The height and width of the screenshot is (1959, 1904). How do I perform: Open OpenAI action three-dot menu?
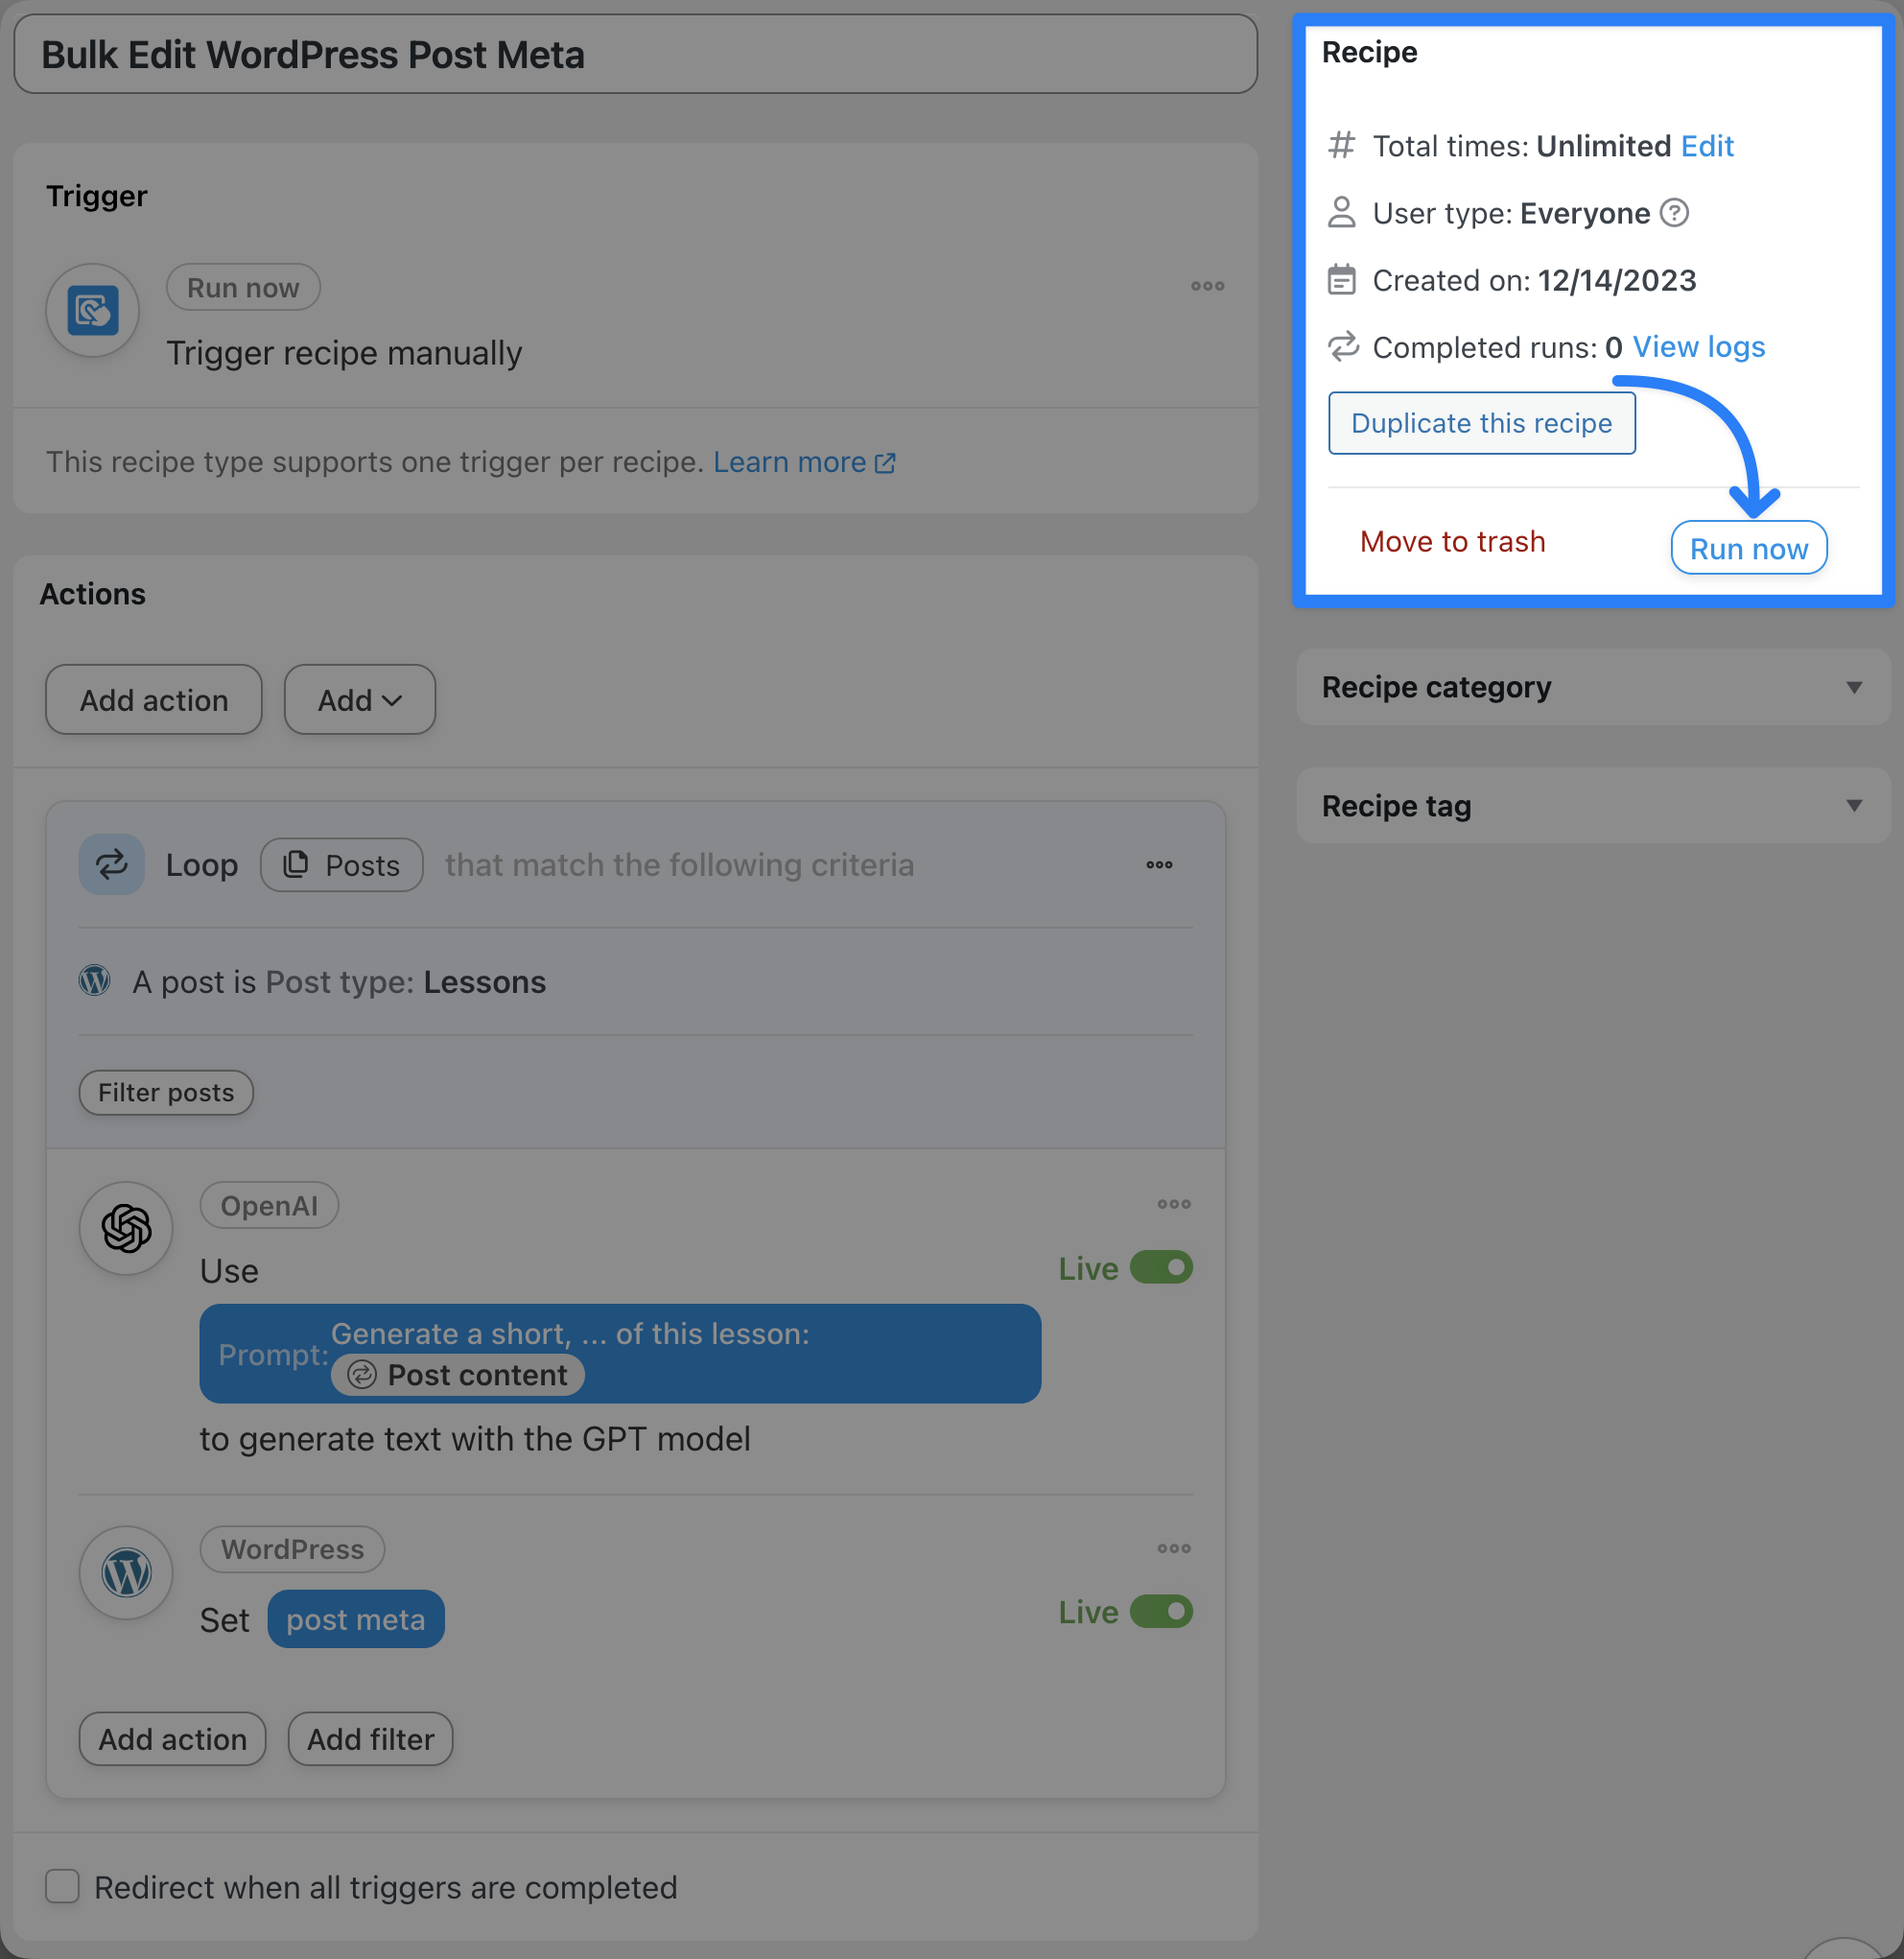pyautogui.click(x=1173, y=1204)
